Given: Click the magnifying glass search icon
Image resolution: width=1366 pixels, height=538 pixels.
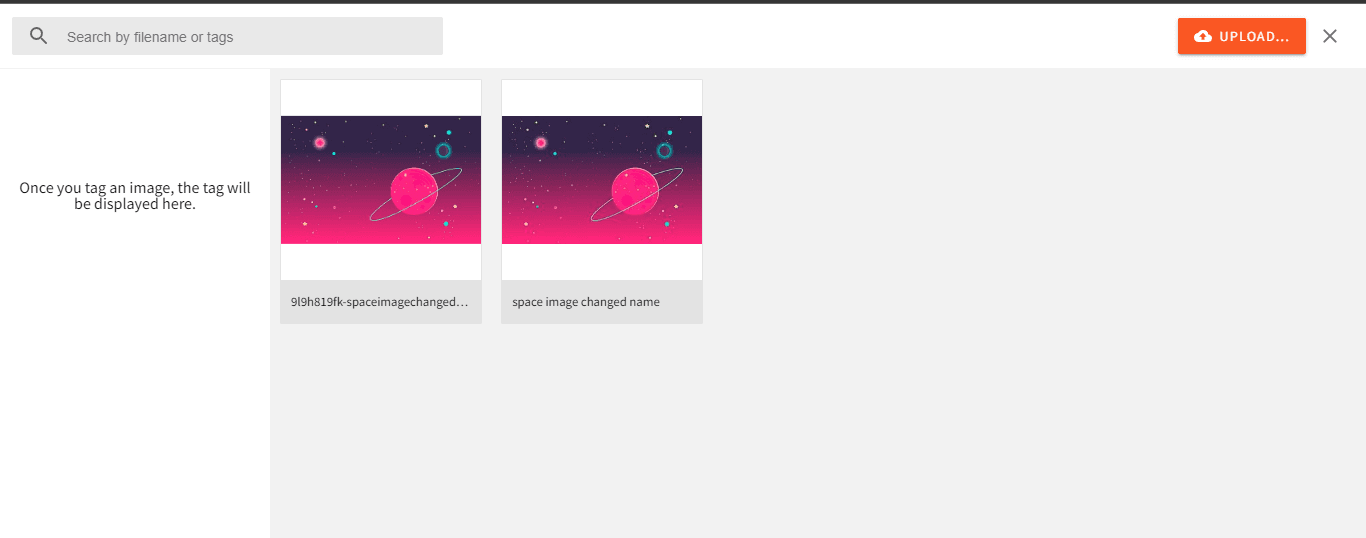Looking at the screenshot, I should tap(39, 37).
